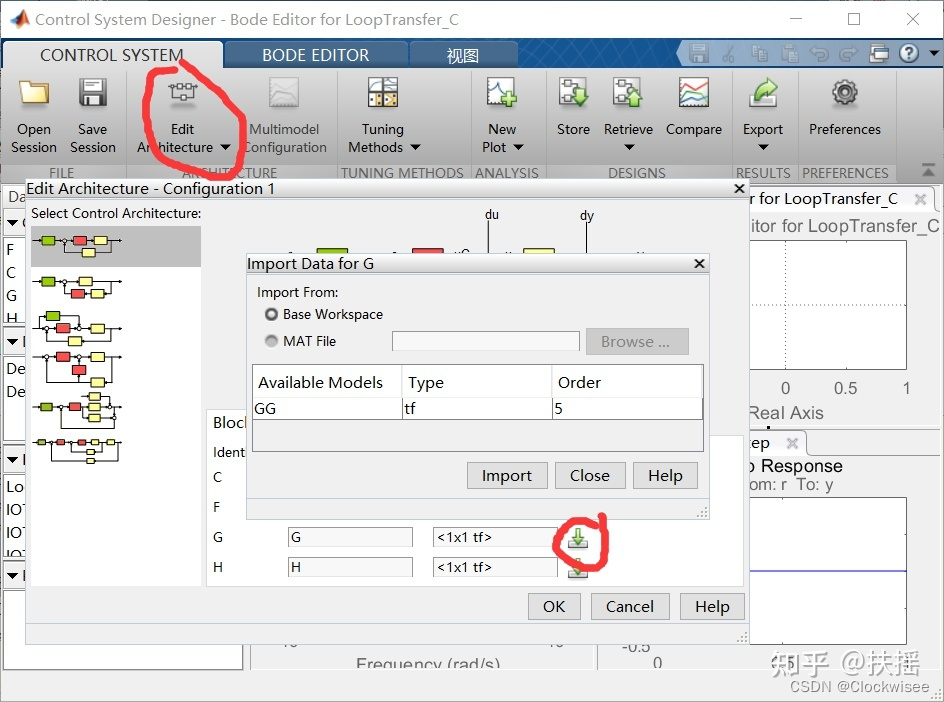Click Help in Import Data dialog
This screenshot has height=702, width=944.
coord(665,476)
